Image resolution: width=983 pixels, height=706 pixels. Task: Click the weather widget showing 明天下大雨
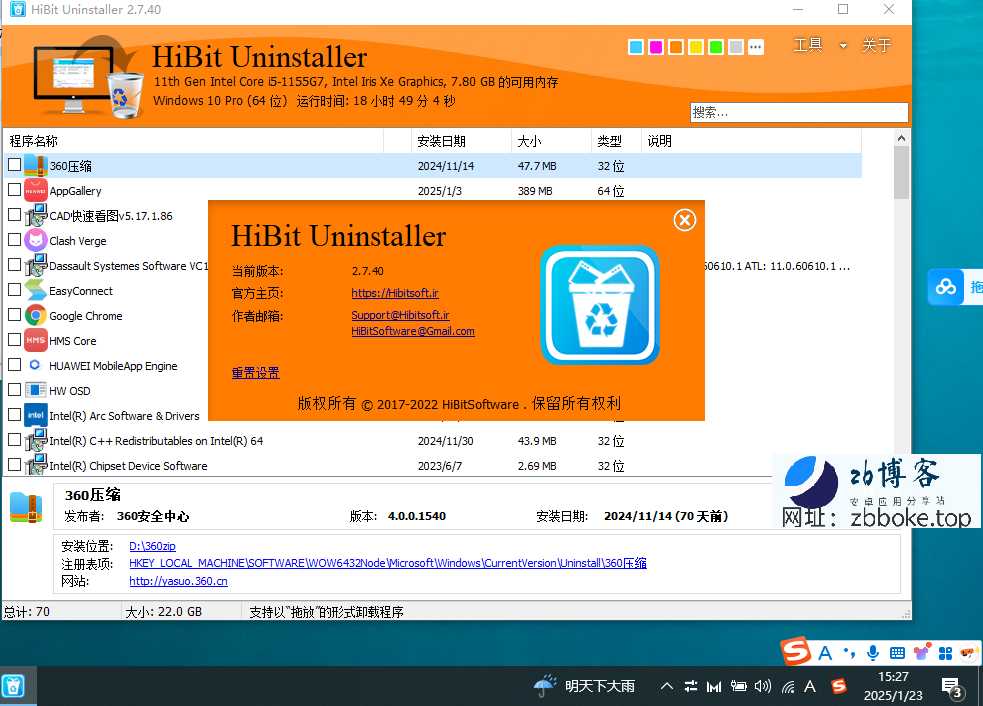coord(584,687)
